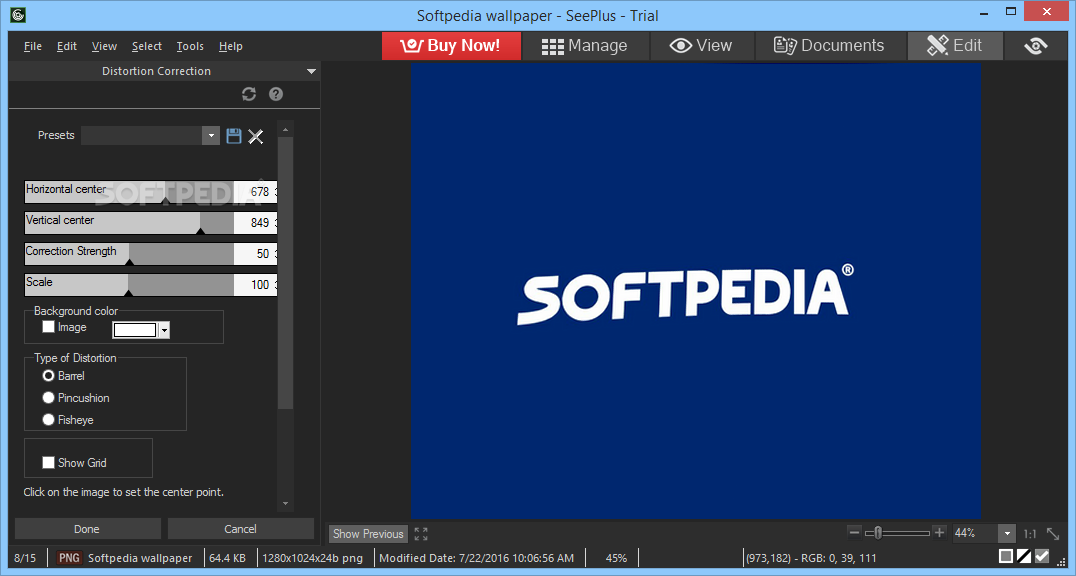Click the white square status bar icon
Viewport: 1076px width, 576px height.
click(1006, 556)
